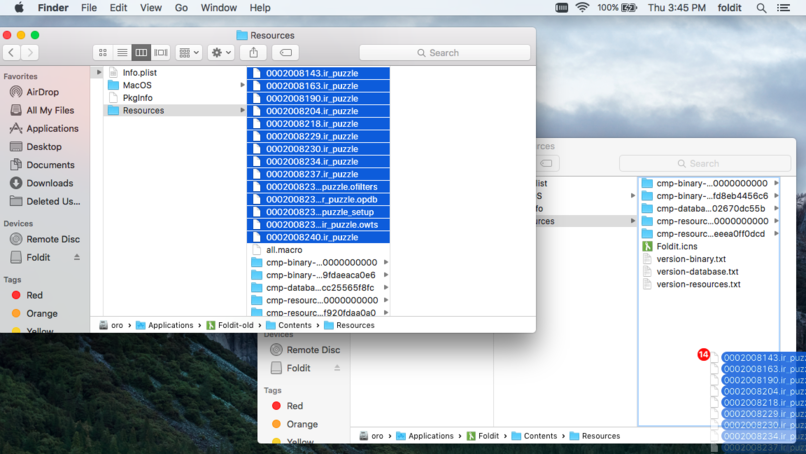Open Spotlight search in menu bar
This screenshot has height=454, width=806.
(x=761, y=8)
